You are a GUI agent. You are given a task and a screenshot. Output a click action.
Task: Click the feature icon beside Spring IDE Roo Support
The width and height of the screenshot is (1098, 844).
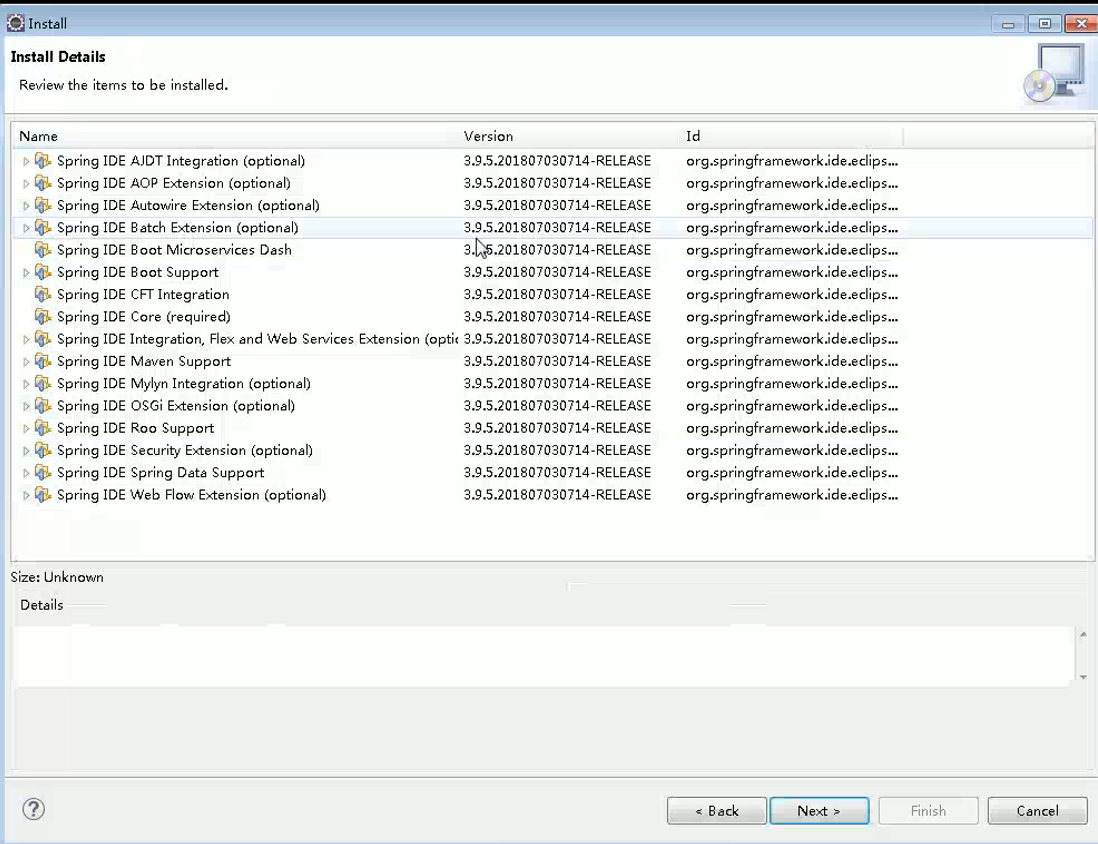tap(43, 429)
